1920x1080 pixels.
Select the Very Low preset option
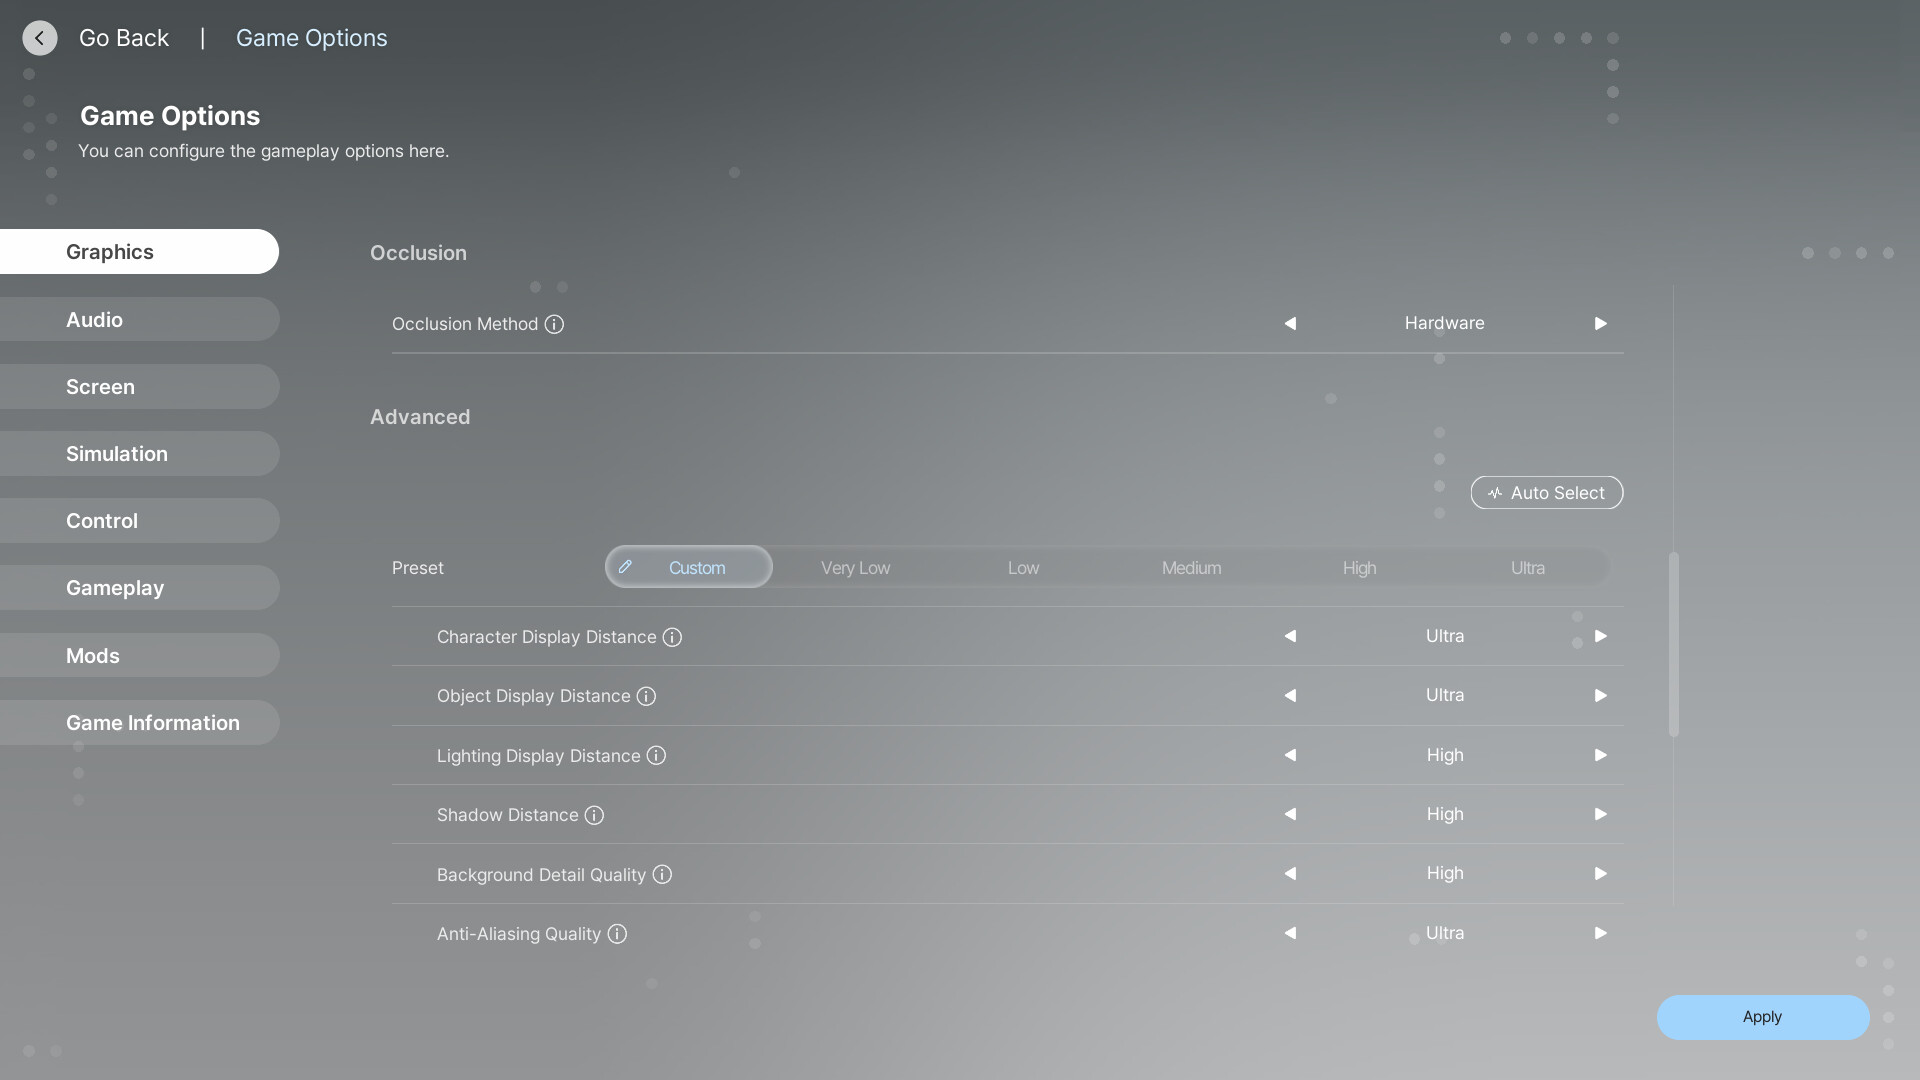point(855,568)
